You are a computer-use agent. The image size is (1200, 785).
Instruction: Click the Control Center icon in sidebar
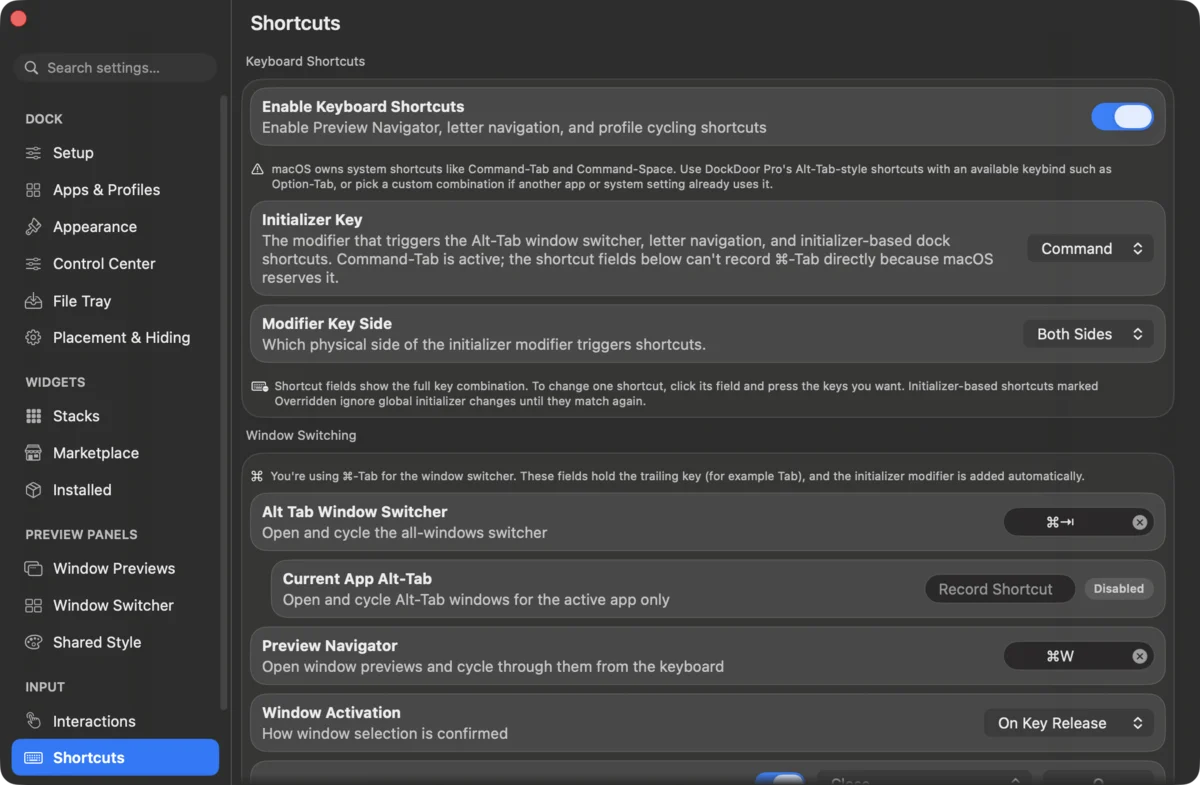pyautogui.click(x=33, y=264)
